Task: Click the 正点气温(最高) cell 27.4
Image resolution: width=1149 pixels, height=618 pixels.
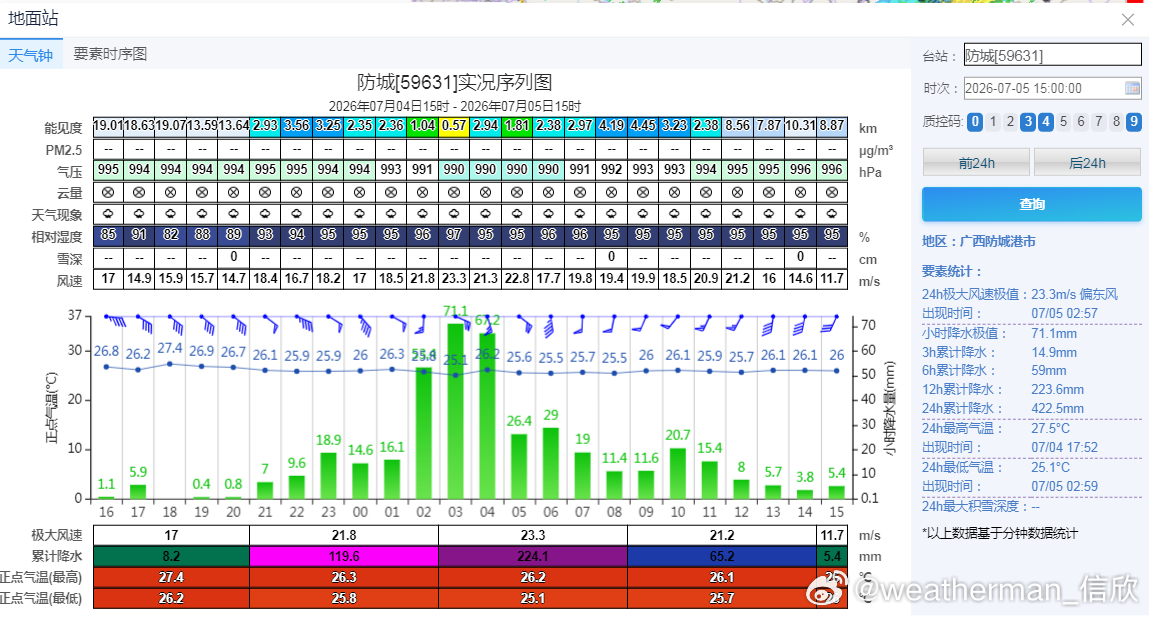Action: [x=171, y=578]
